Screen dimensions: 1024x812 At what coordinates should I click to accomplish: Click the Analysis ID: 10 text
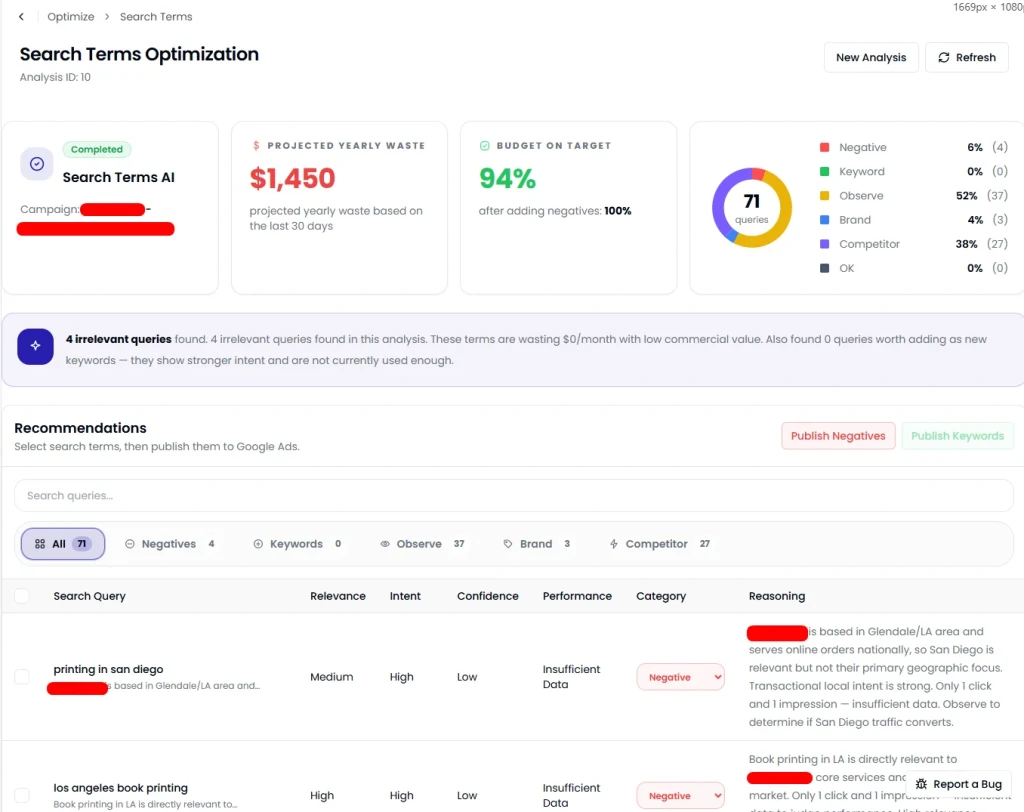(55, 77)
